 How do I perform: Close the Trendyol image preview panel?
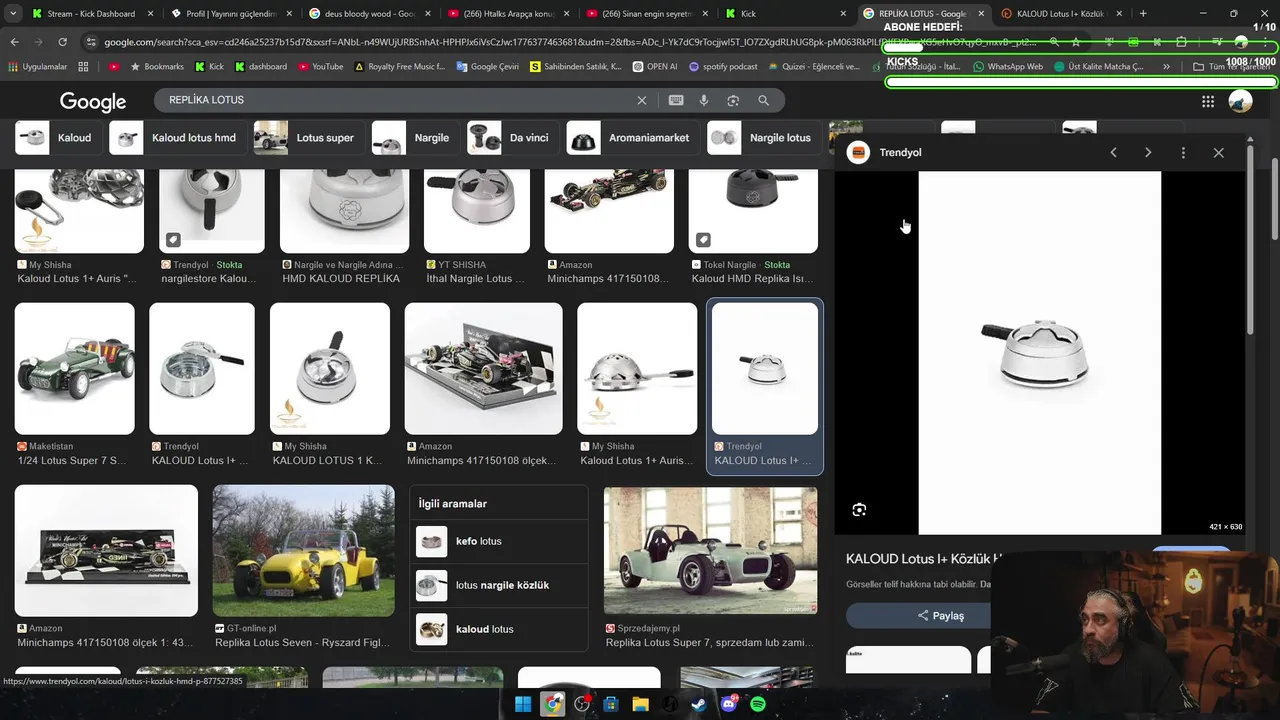1218,153
